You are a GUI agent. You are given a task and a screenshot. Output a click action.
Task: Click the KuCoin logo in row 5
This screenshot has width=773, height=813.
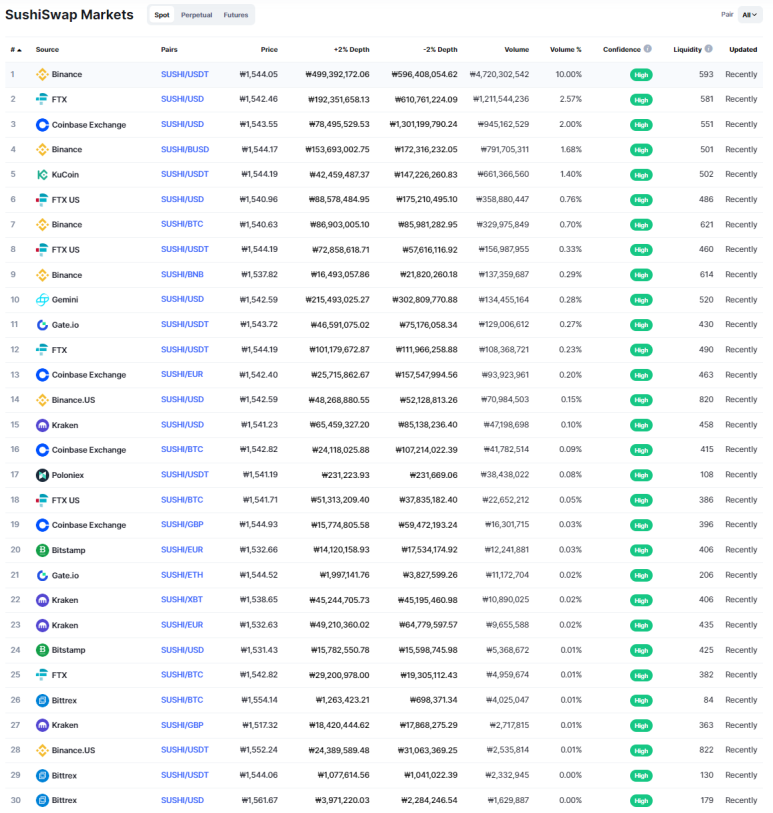(42, 175)
